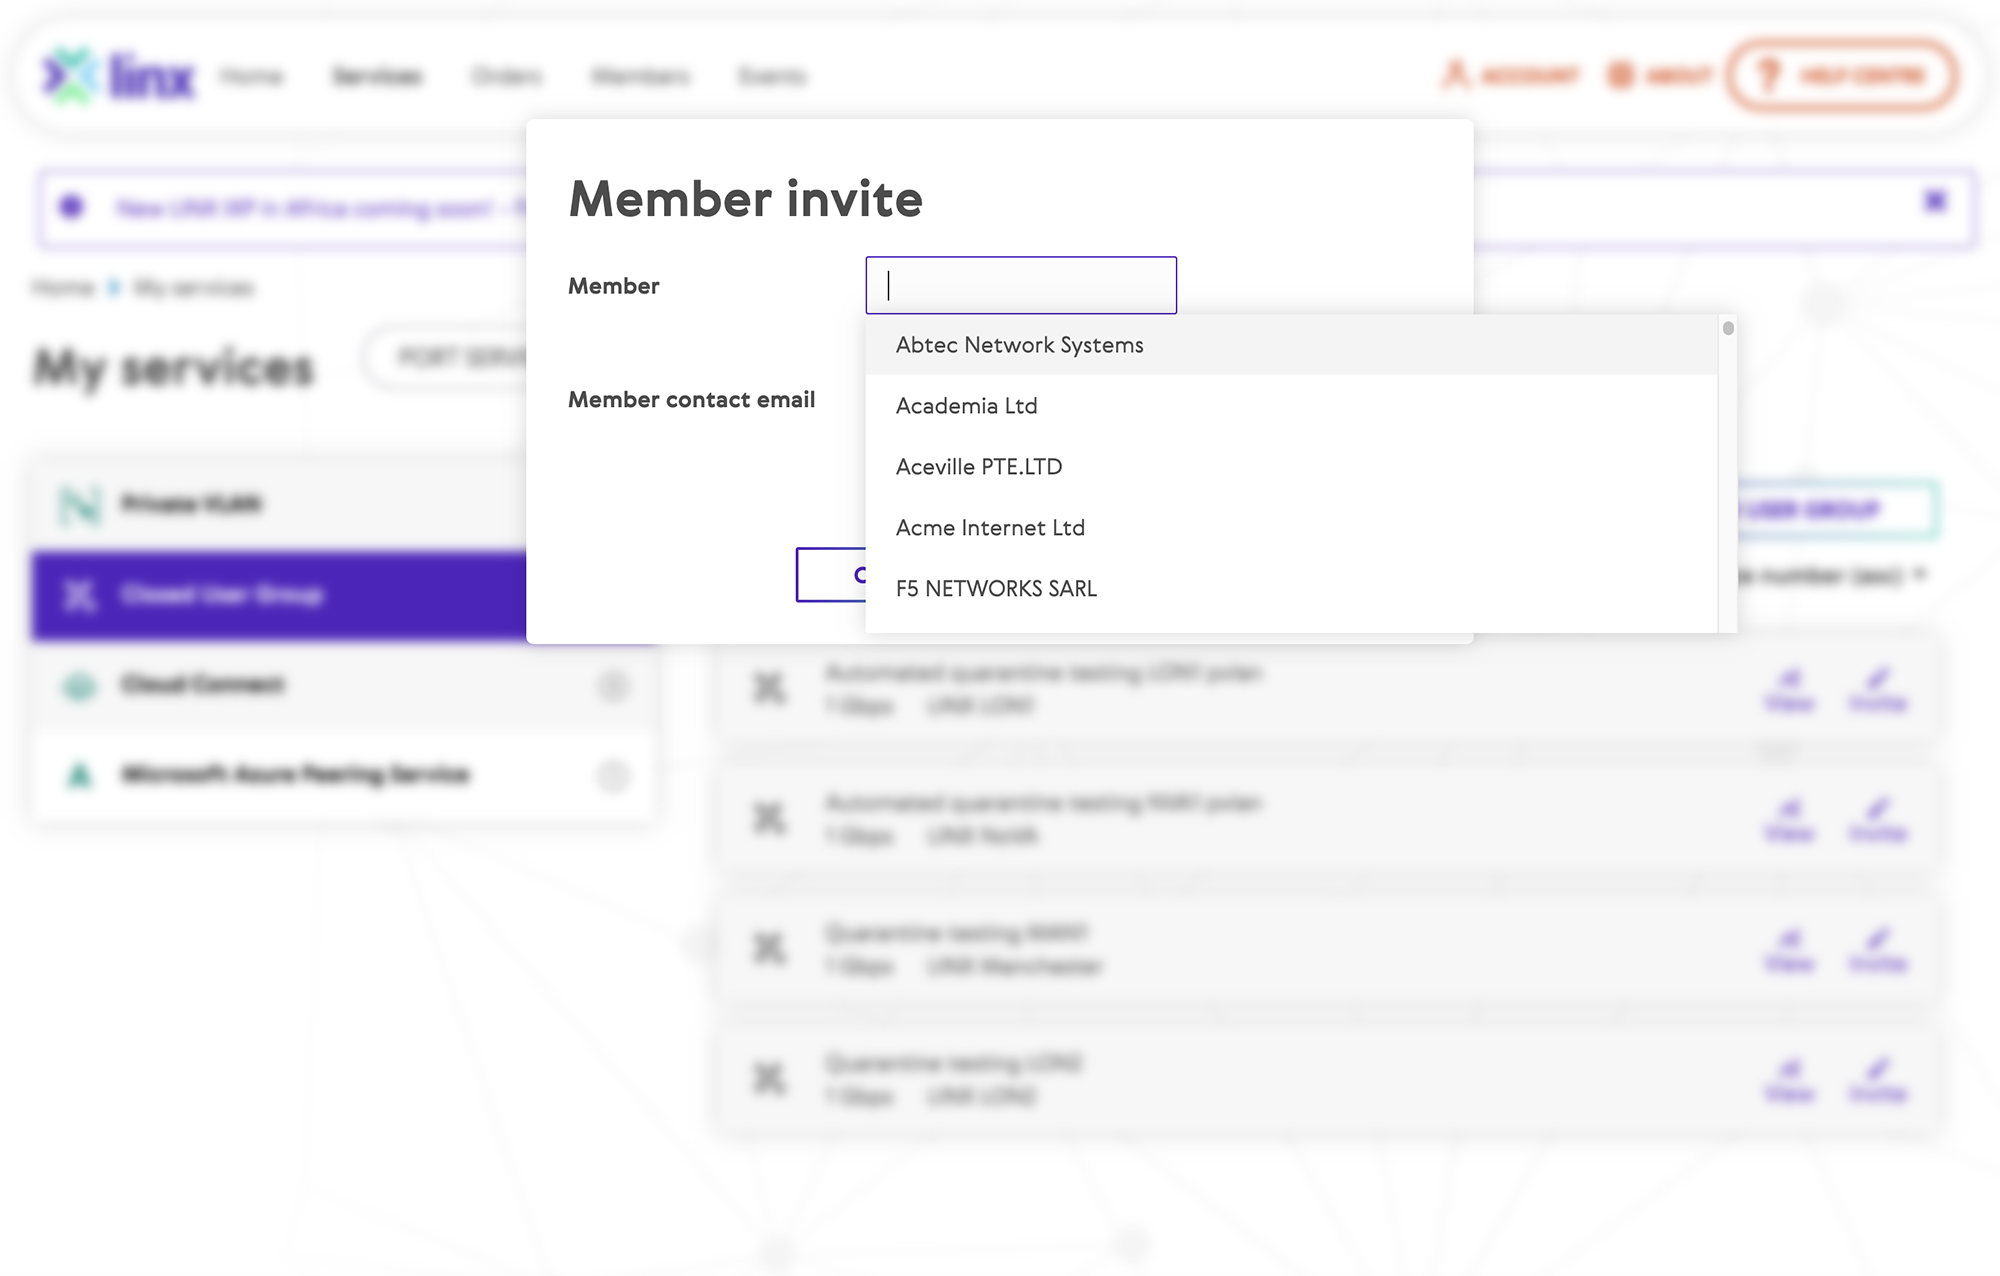Click Invite icon on the first quarantine row
Viewport: 2000px width, 1276px height.
click(1878, 689)
